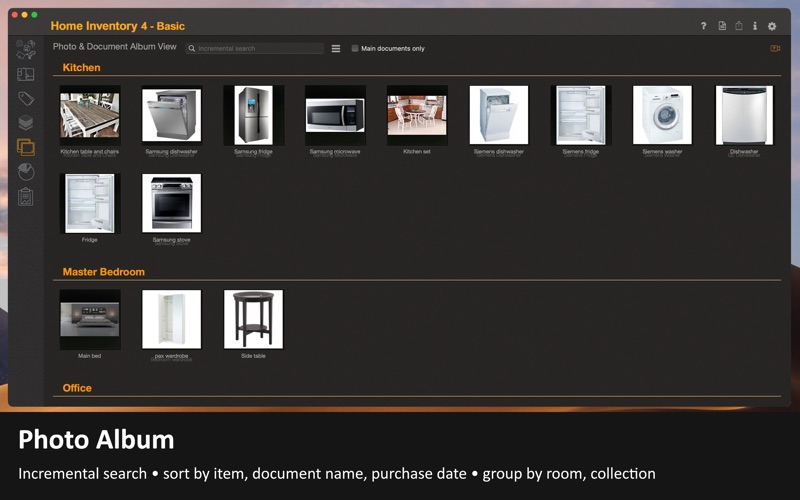Select Samsung stove photo
Screen dimensions: 800x500
171,204
